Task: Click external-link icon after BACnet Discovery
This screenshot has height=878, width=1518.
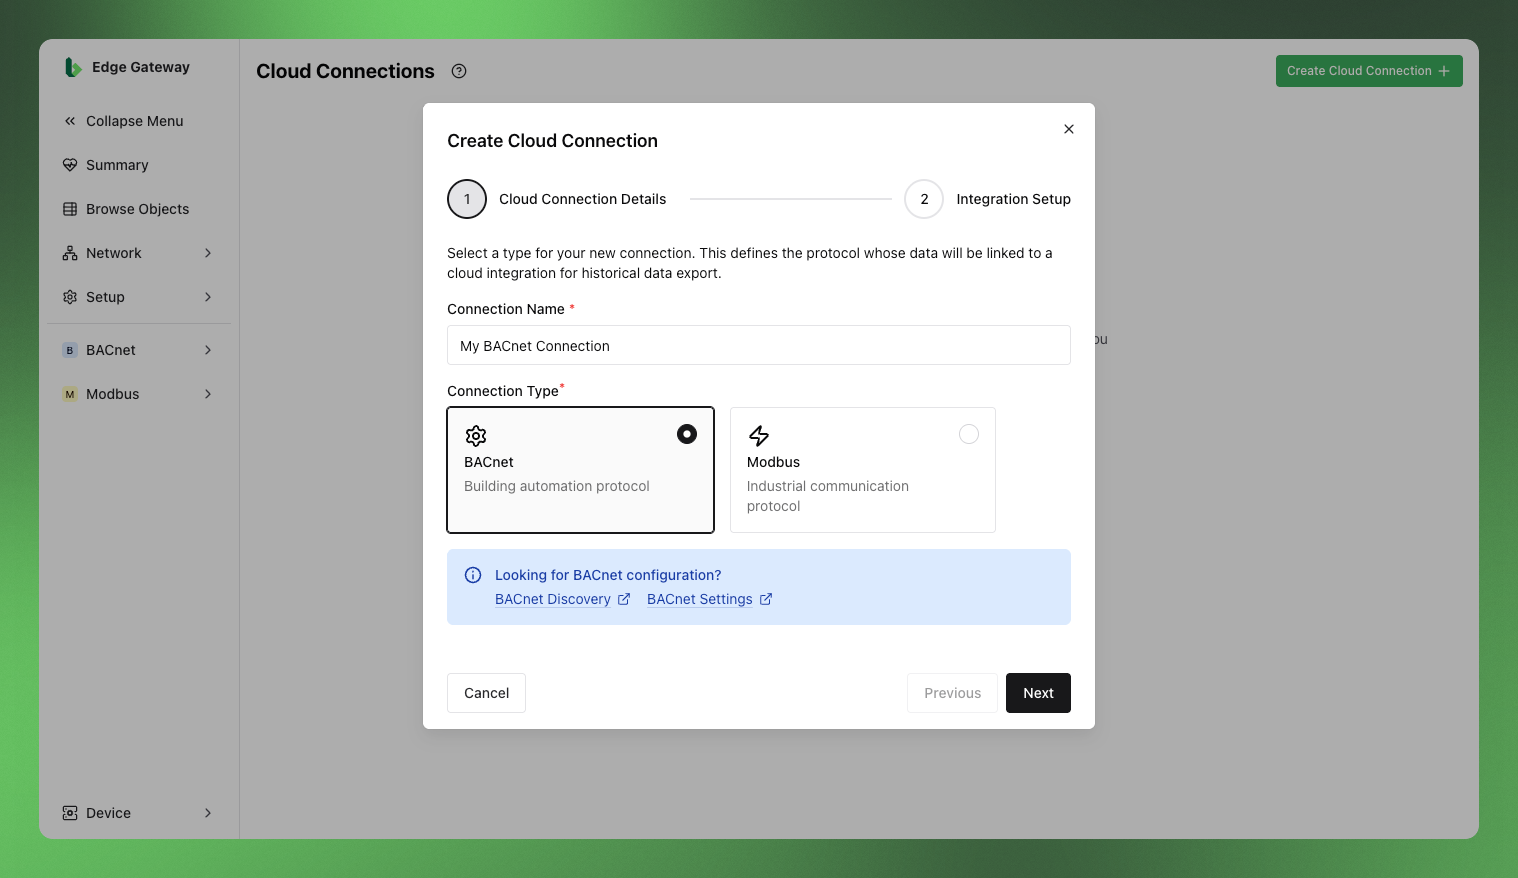Action: [x=624, y=599]
